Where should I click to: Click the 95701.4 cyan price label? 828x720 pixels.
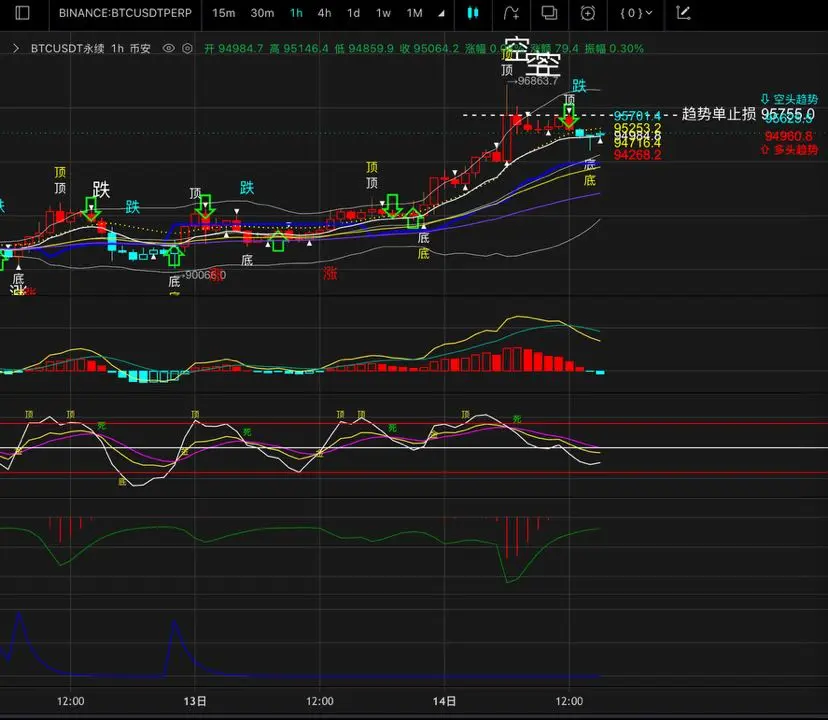point(637,116)
